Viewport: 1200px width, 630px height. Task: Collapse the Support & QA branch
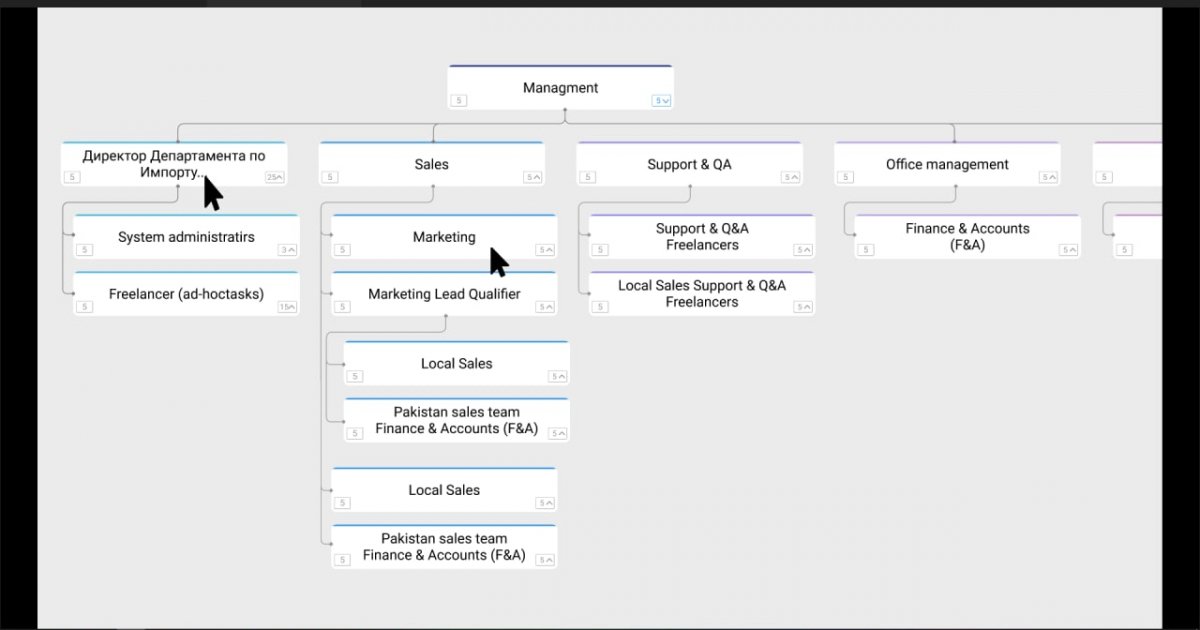click(791, 177)
